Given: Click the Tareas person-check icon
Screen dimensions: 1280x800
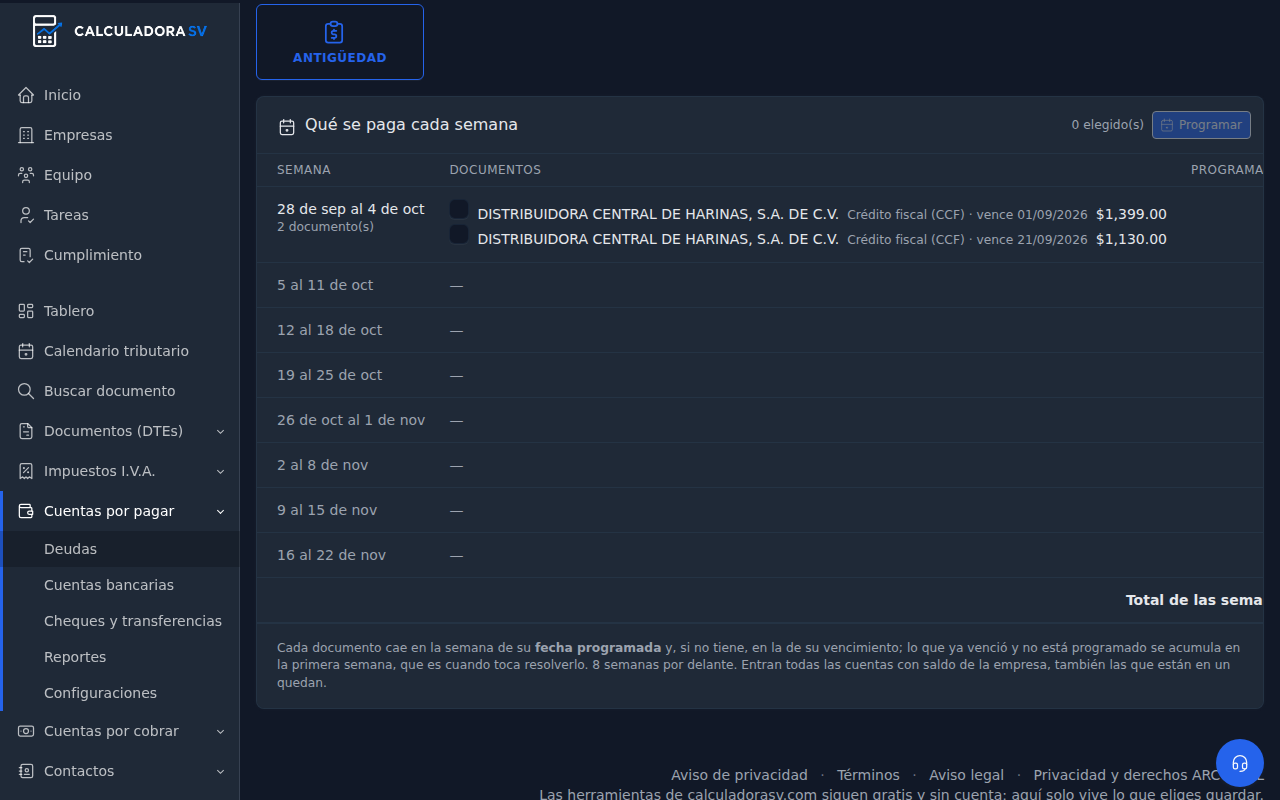Looking at the screenshot, I should click(26, 215).
